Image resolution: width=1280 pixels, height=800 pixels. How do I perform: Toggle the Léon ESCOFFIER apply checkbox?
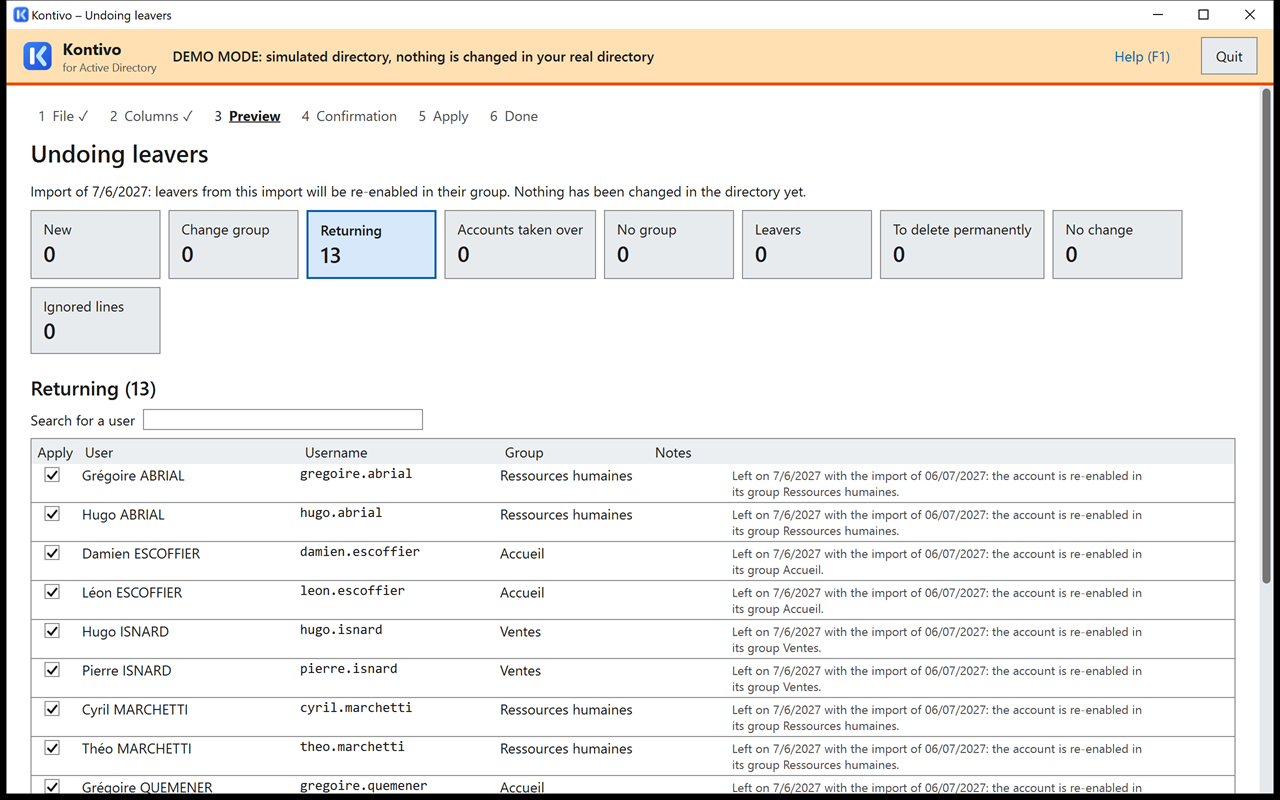(52, 592)
